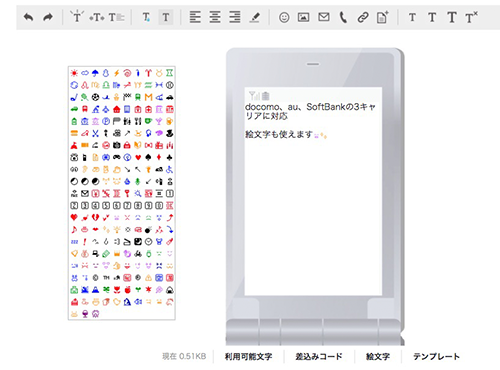Center-align the text
500x370 pixels.
pyautogui.click(x=215, y=17)
